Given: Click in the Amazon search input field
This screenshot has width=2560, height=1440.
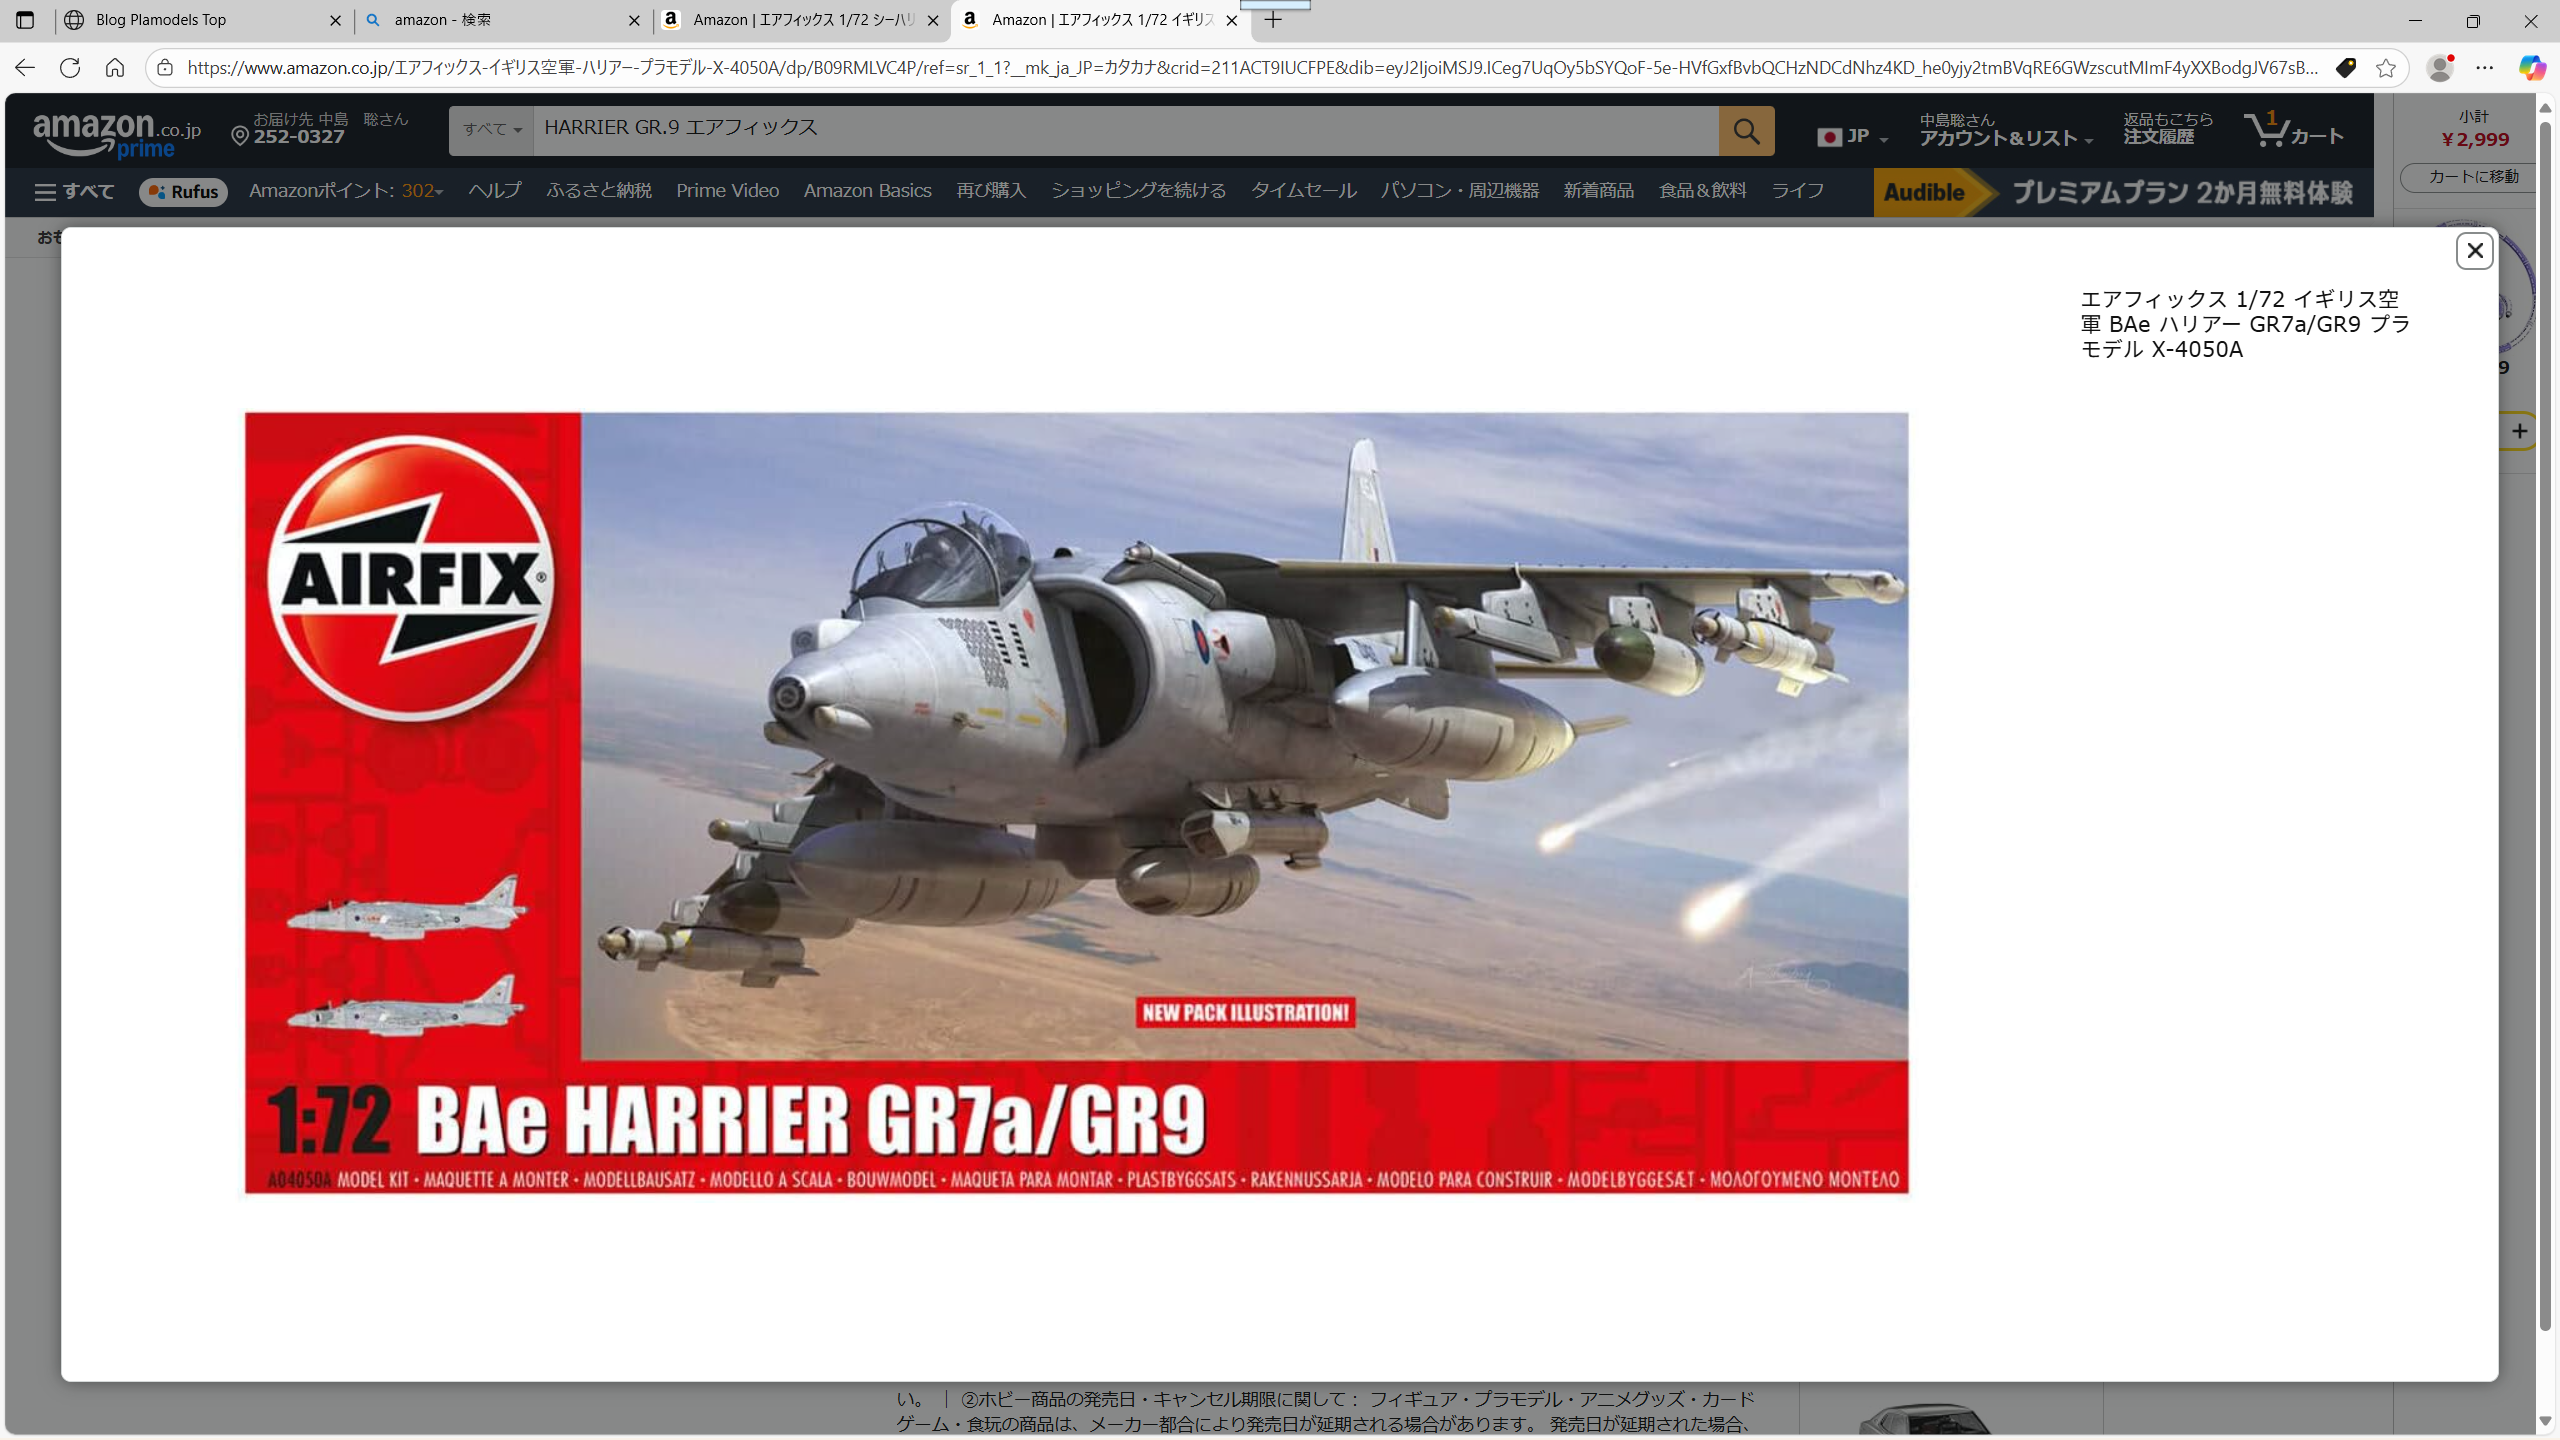Looking at the screenshot, I should point(1125,129).
